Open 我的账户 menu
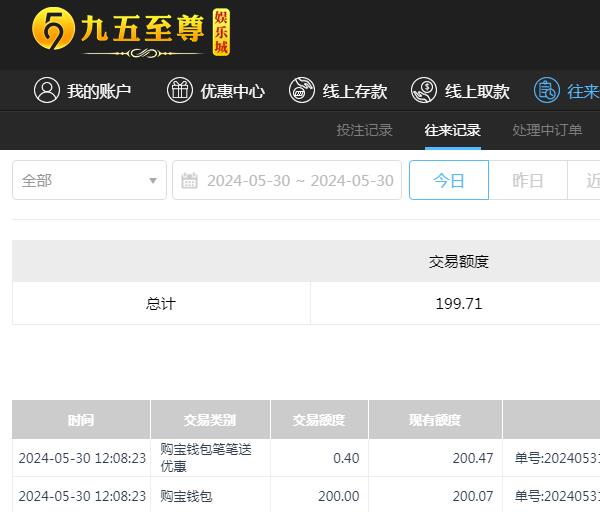Screen dimensions: 600x512 82,91
